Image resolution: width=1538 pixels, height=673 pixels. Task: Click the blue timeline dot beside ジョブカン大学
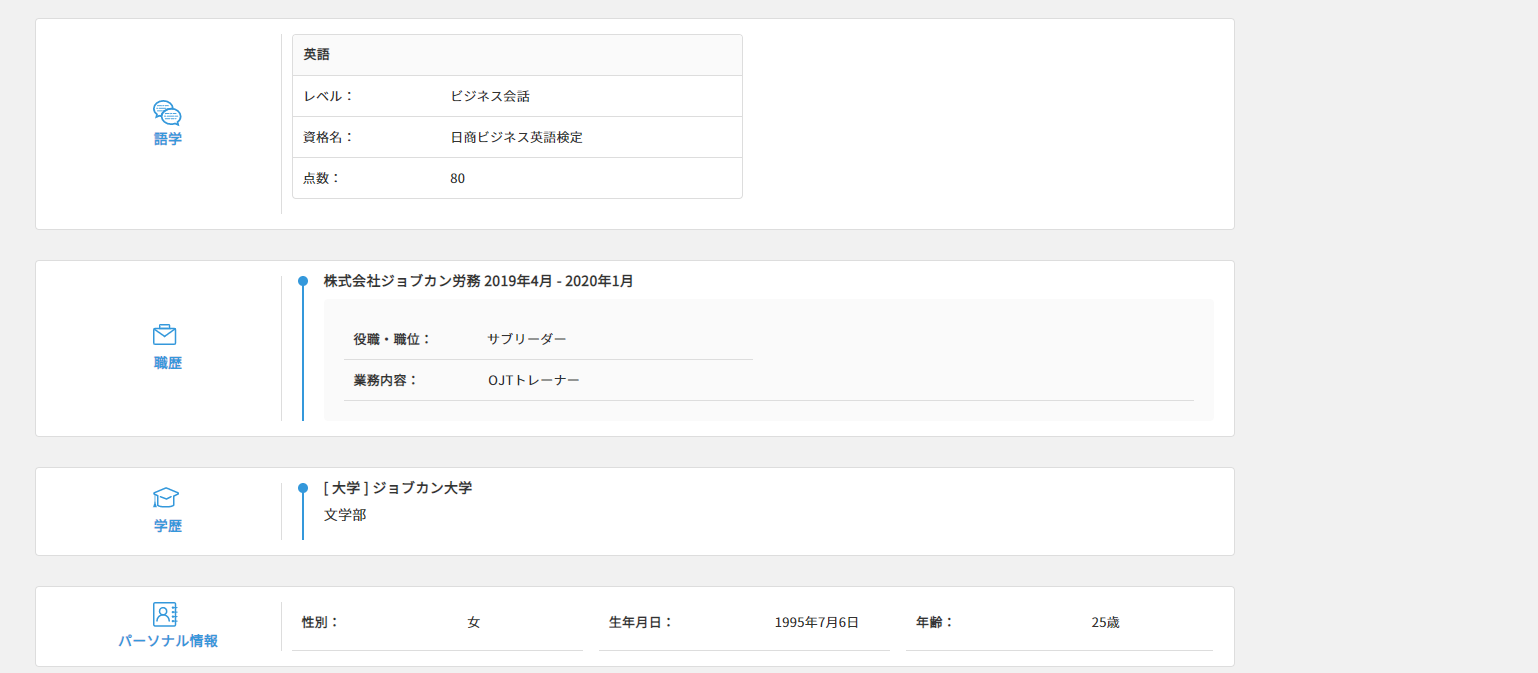pyautogui.click(x=303, y=488)
